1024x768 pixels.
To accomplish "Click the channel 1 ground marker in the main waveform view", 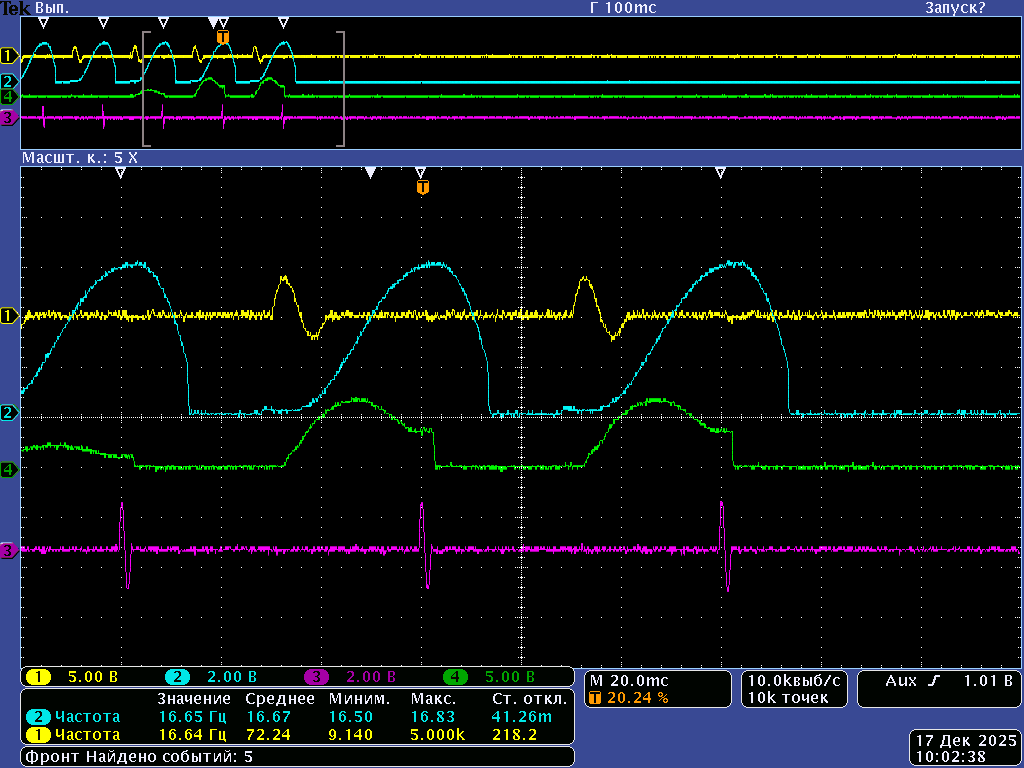I will coord(9,316).
